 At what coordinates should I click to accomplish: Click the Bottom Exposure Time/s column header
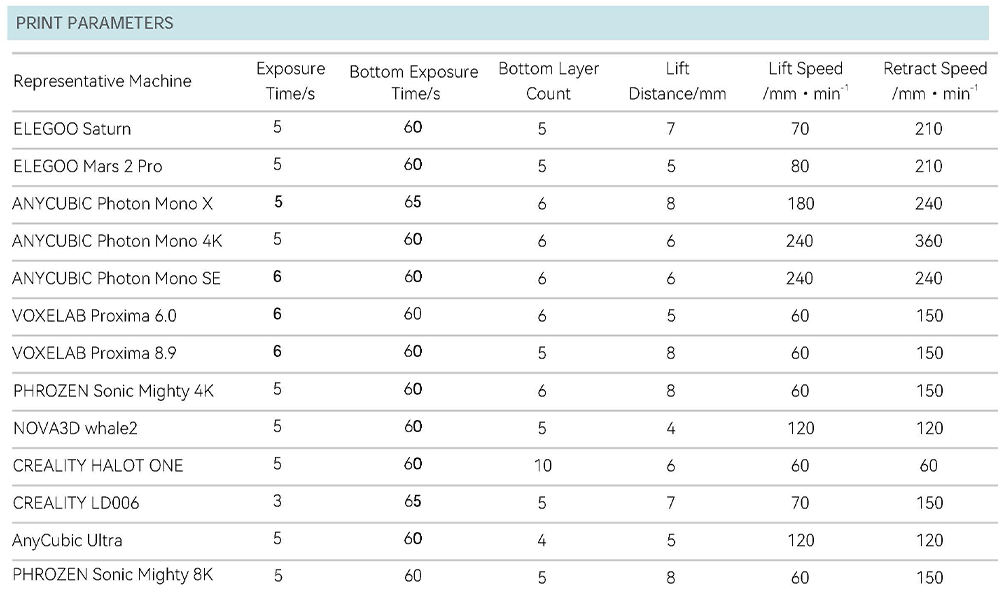pyautogui.click(x=414, y=82)
